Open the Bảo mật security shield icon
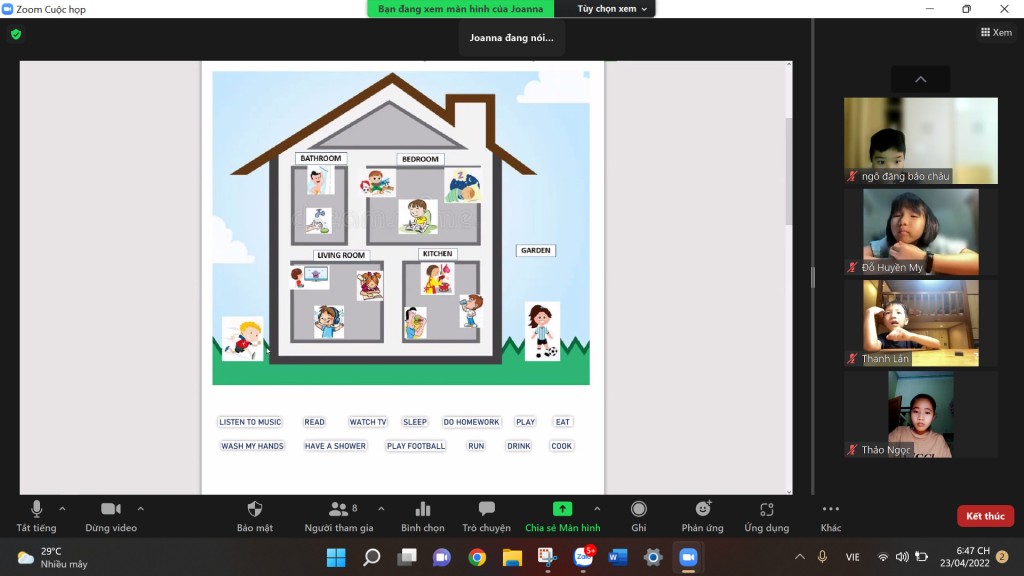This screenshot has height=576, width=1024. tap(254, 509)
